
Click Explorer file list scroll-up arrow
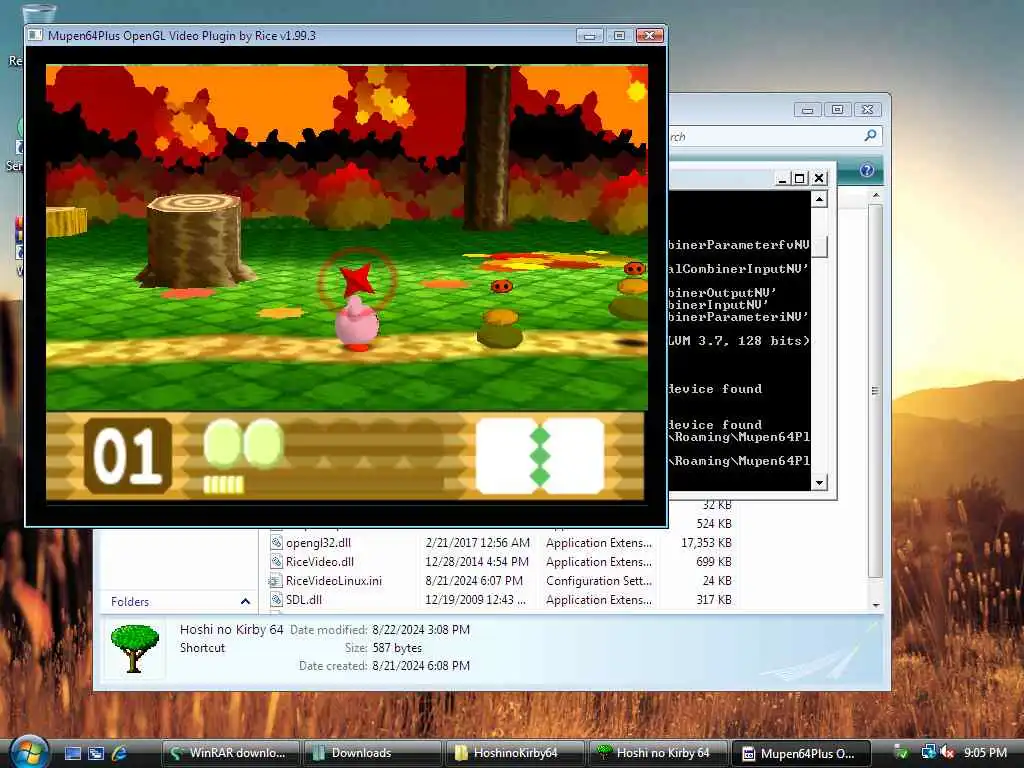[876, 196]
